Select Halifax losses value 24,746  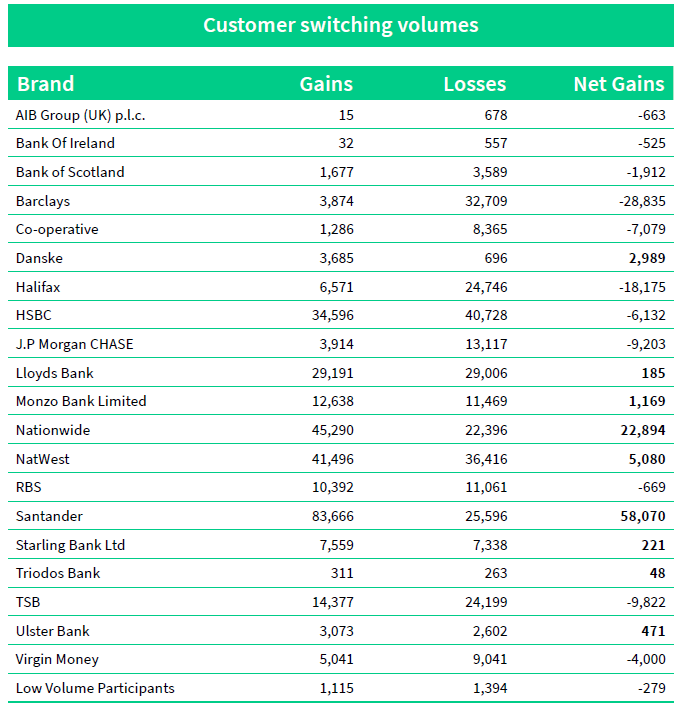click(486, 287)
